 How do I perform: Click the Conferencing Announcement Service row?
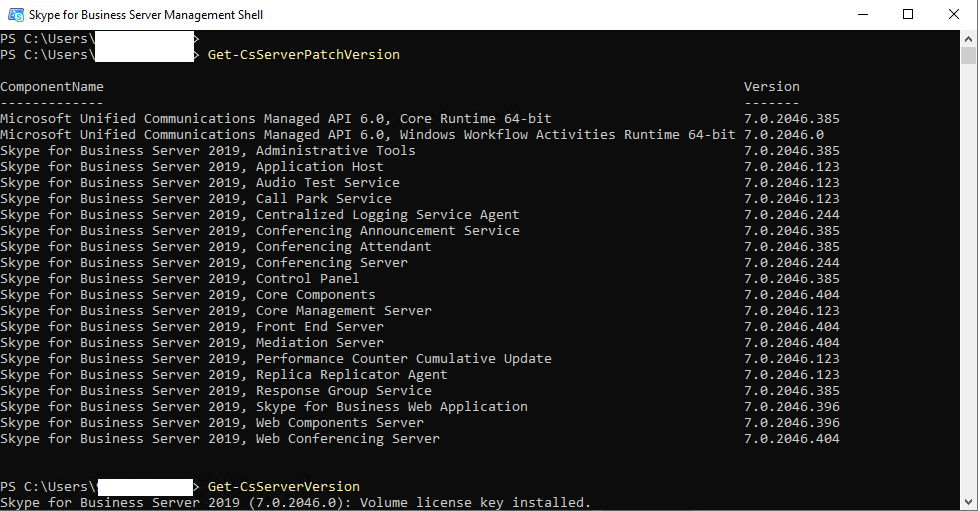(420, 231)
